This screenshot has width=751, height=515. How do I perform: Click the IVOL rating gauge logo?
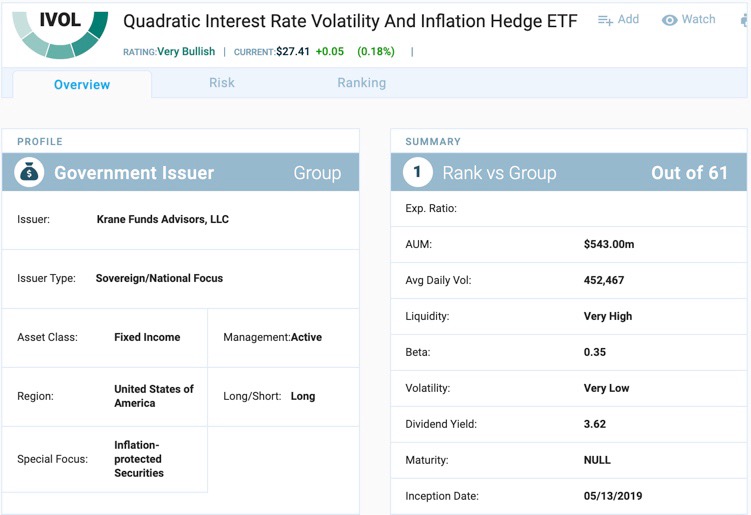tap(60, 32)
